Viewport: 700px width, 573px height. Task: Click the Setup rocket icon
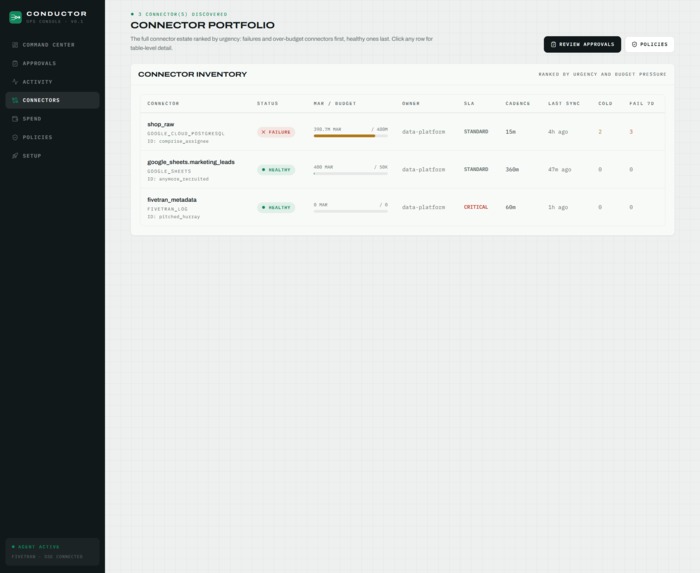15,156
